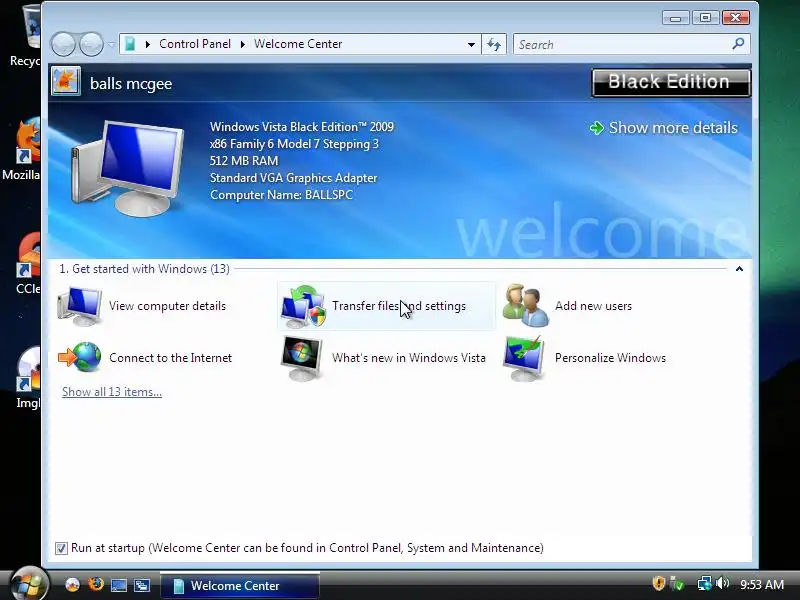This screenshot has height=600, width=800.
Task: Click the Control Panel breadcrumb
Action: [195, 44]
